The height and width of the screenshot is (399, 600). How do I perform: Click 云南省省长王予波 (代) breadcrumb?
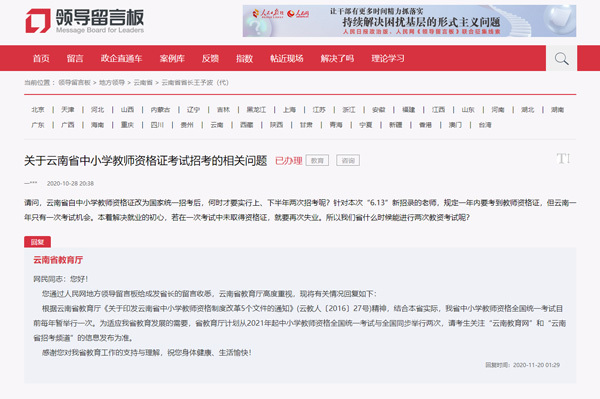point(195,83)
